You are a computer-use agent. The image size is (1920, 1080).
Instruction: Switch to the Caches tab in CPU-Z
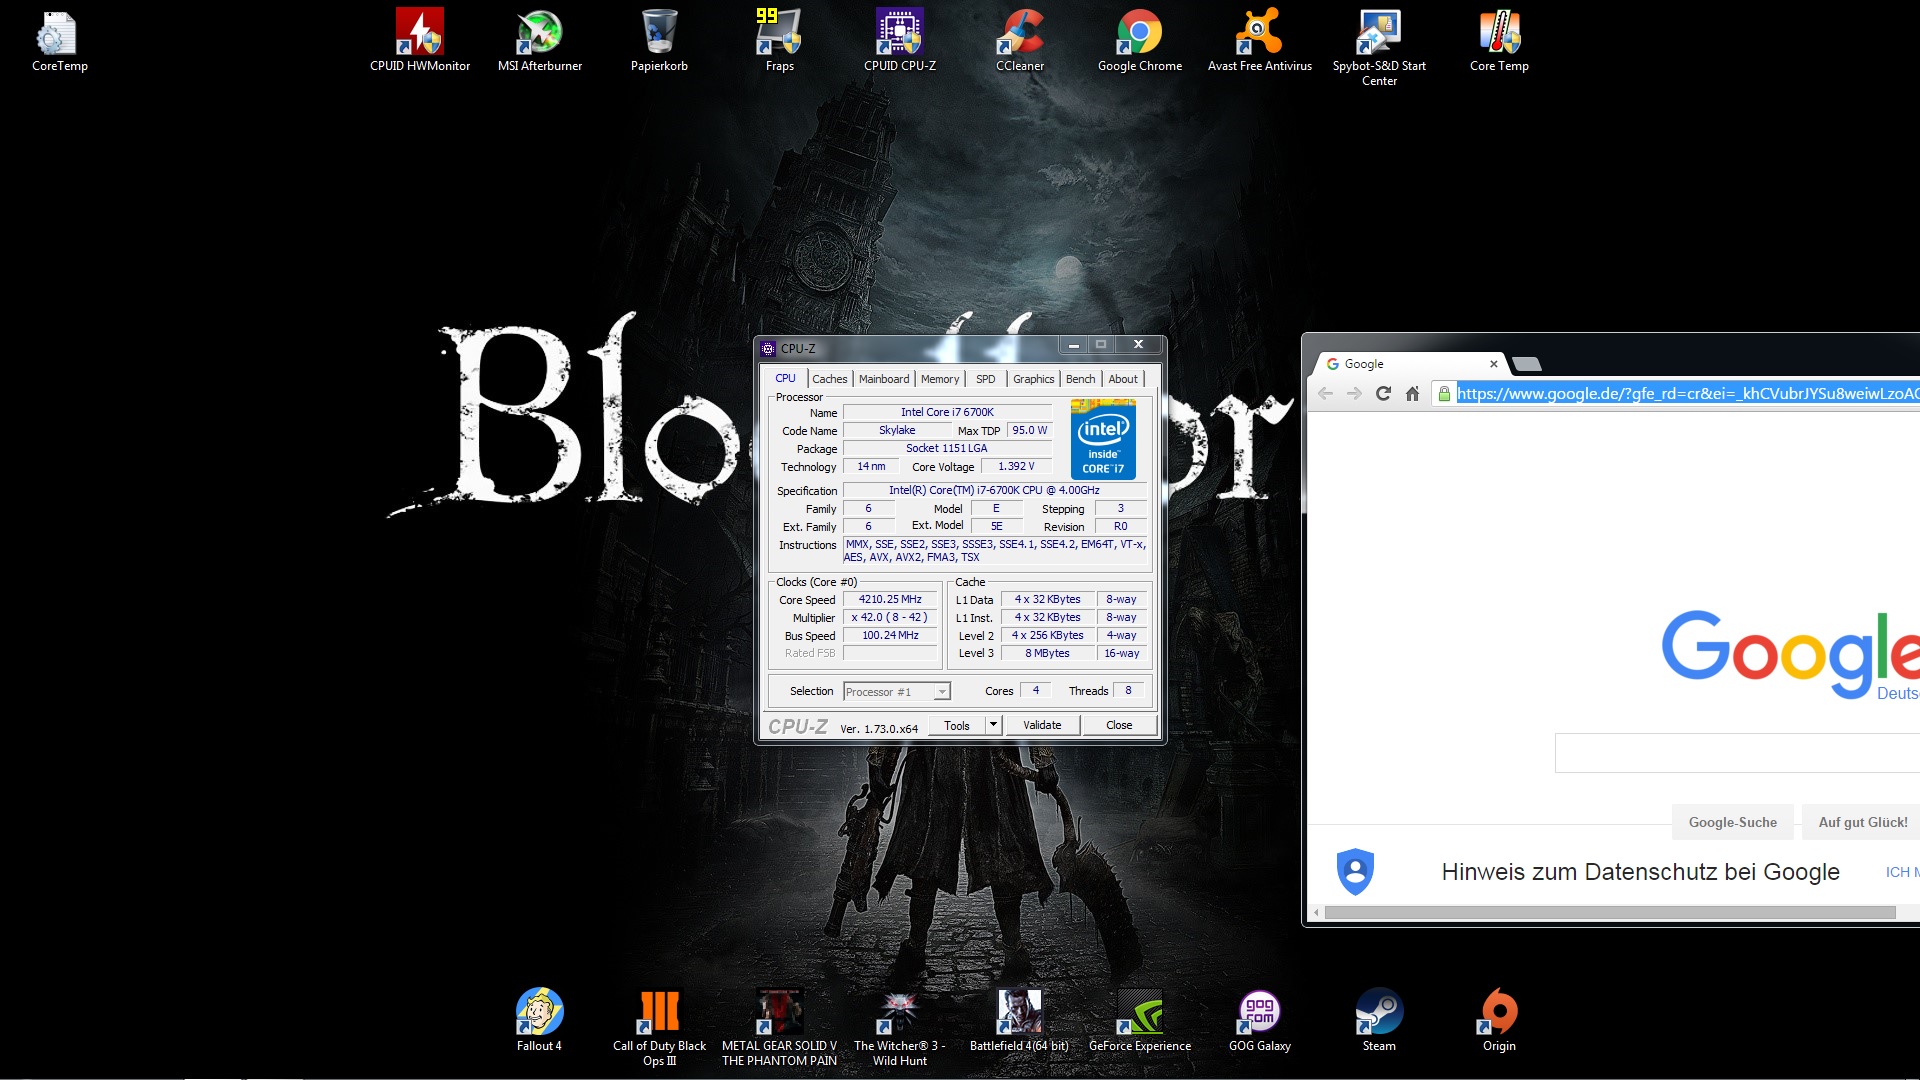829,379
